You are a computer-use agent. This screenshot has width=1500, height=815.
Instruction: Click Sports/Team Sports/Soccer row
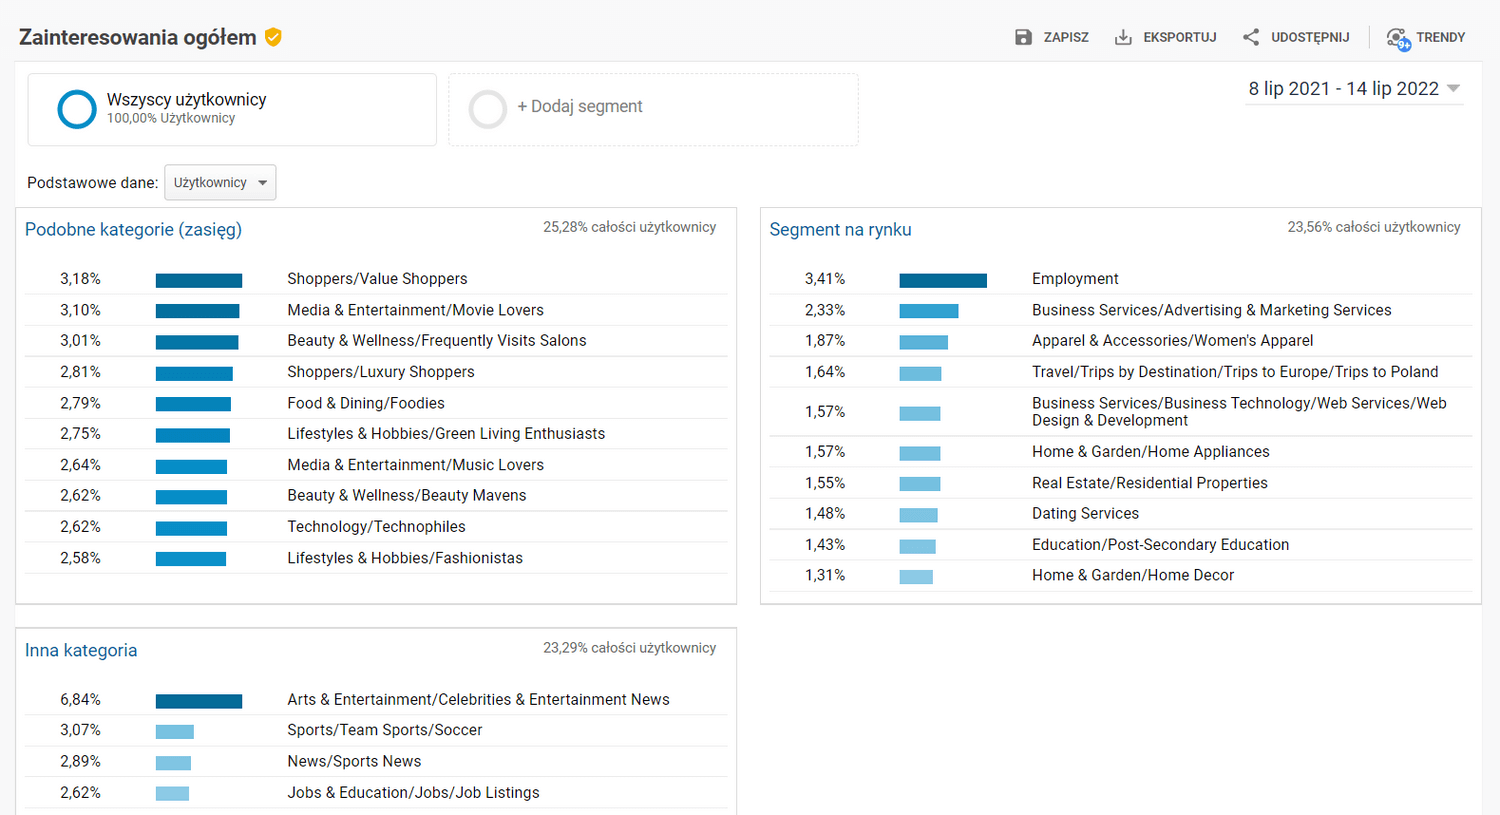pos(376,731)
